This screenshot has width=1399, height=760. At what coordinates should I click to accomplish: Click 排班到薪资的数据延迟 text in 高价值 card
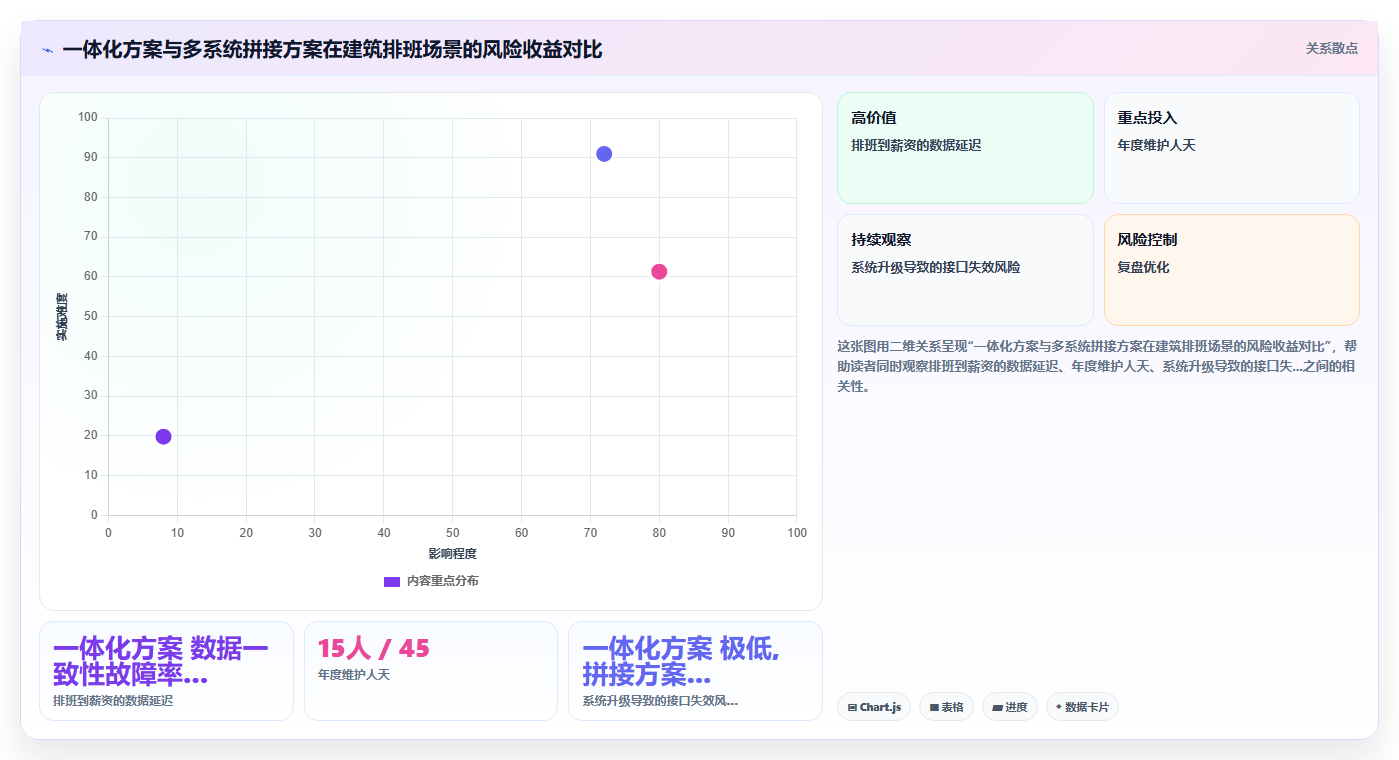[x=916, y=146]
